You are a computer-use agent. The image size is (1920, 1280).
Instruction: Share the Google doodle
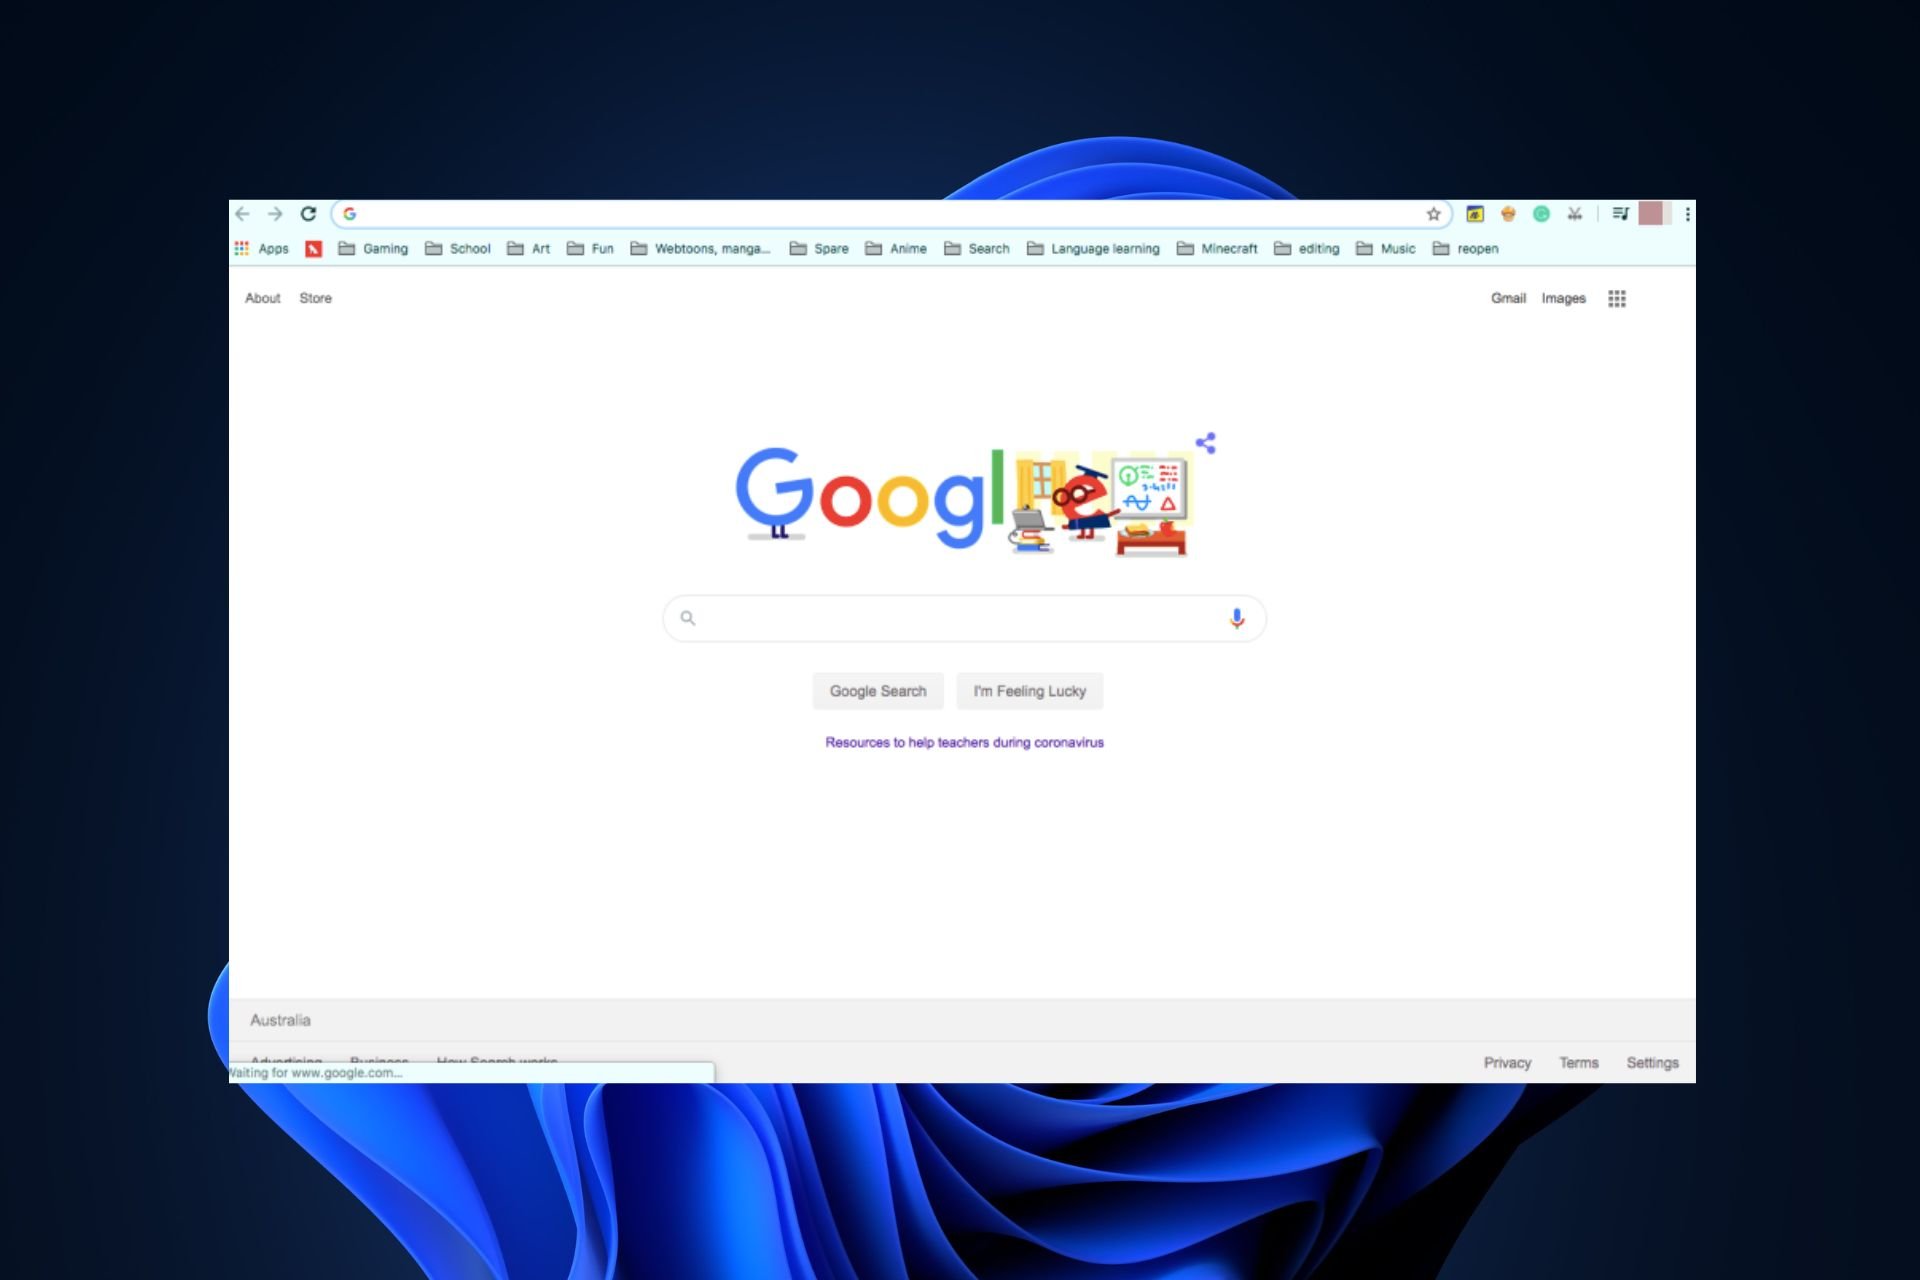(1206, 443)
